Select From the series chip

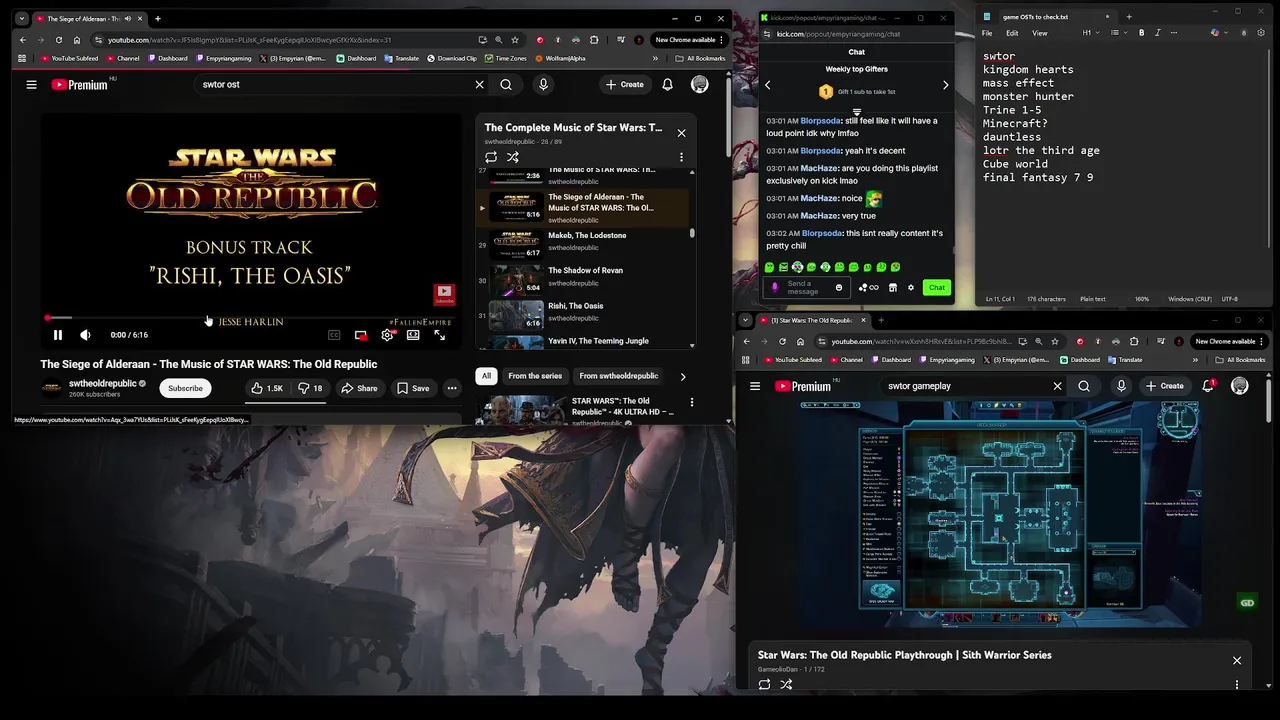[x=535, y=376]
